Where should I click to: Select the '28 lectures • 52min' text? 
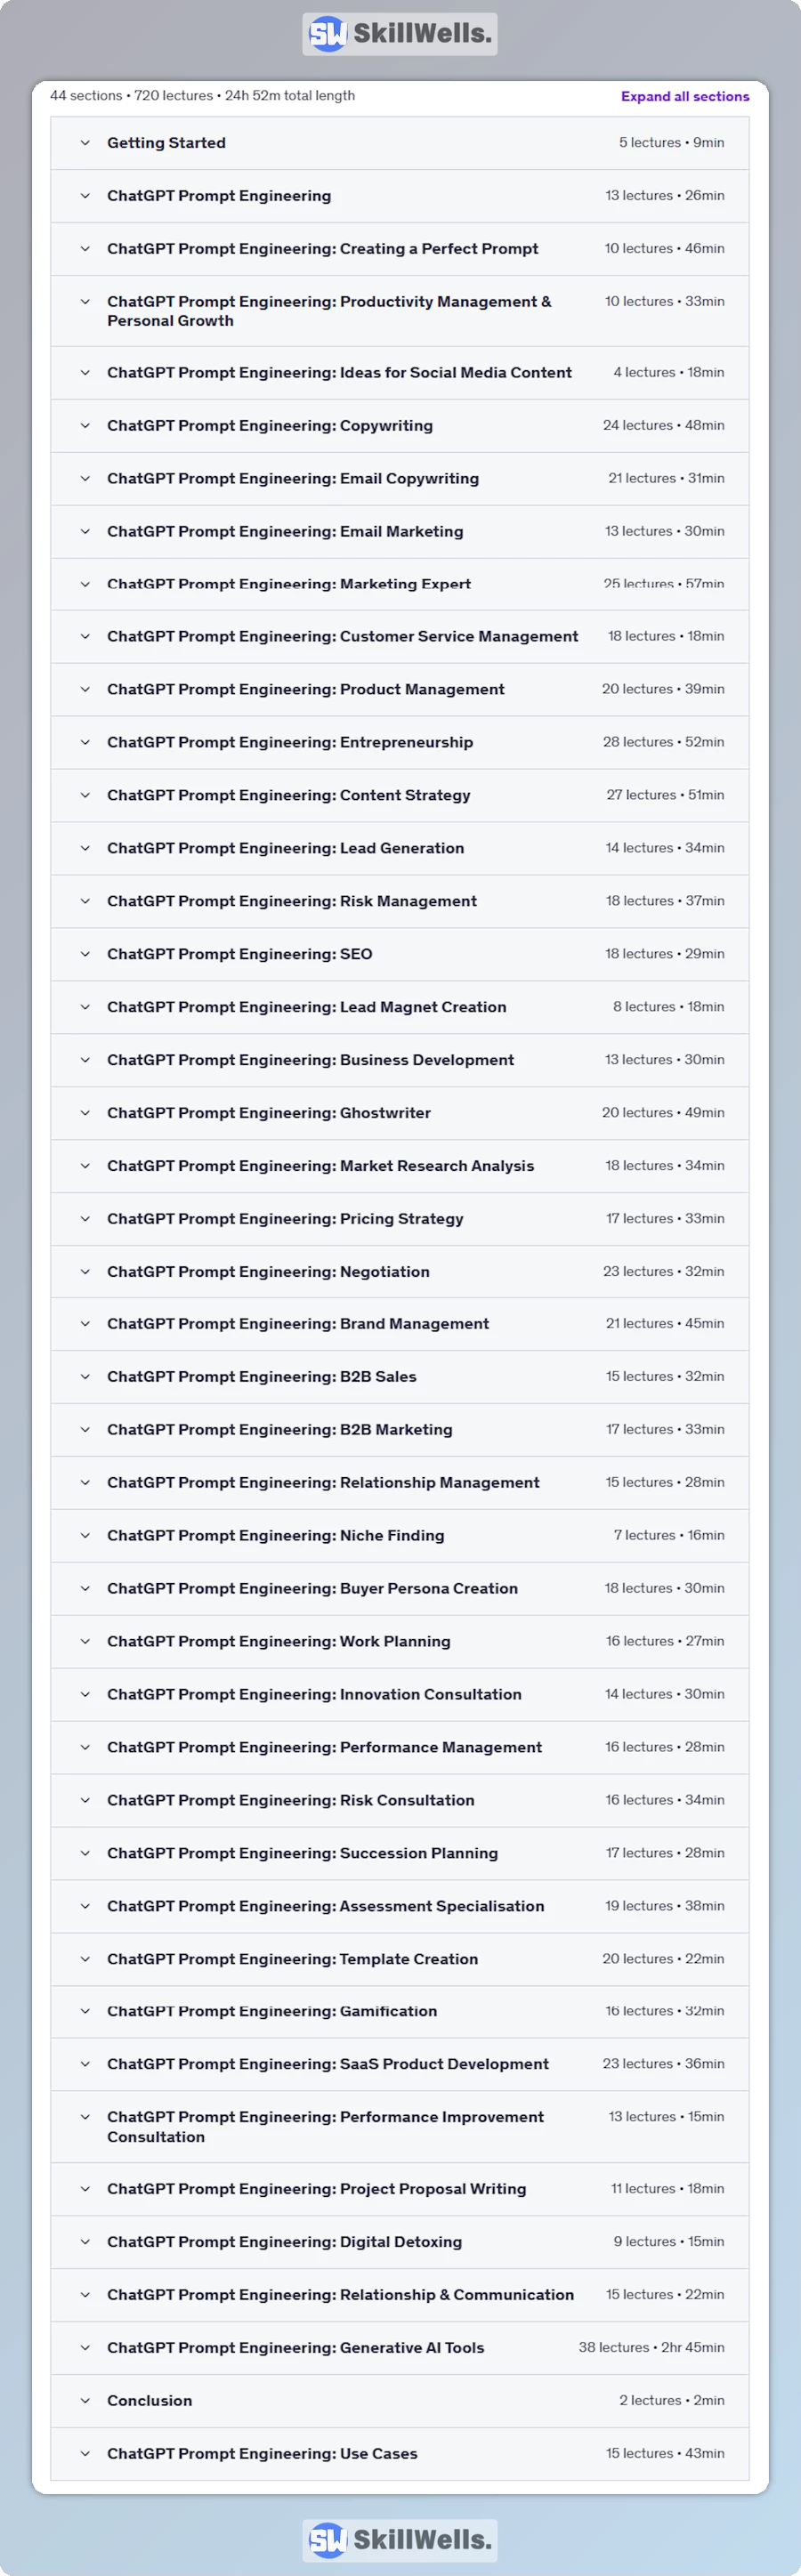(x=664, y=743)
